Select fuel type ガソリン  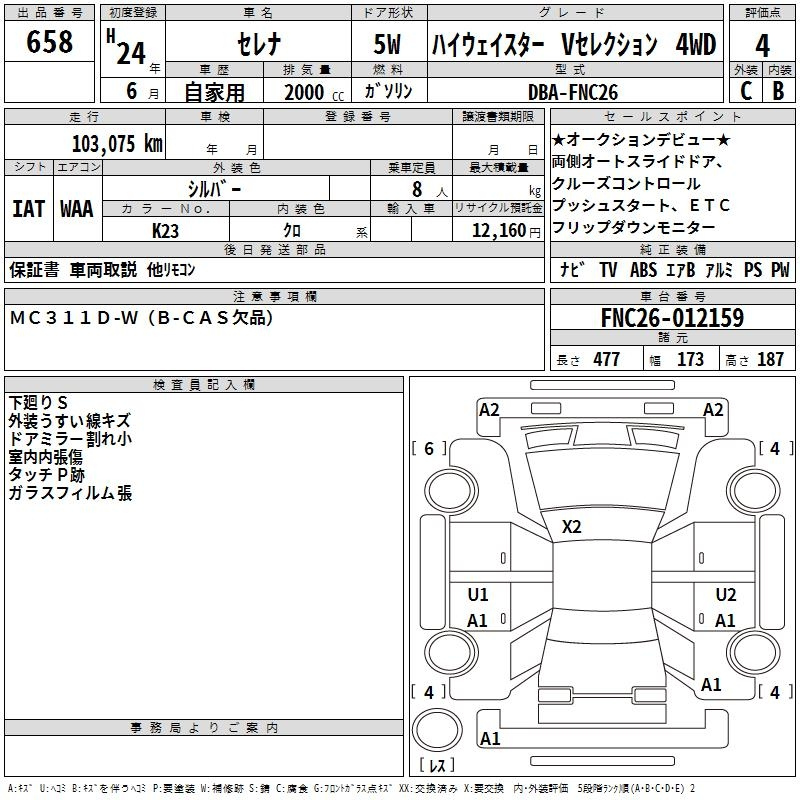[388, 91]
